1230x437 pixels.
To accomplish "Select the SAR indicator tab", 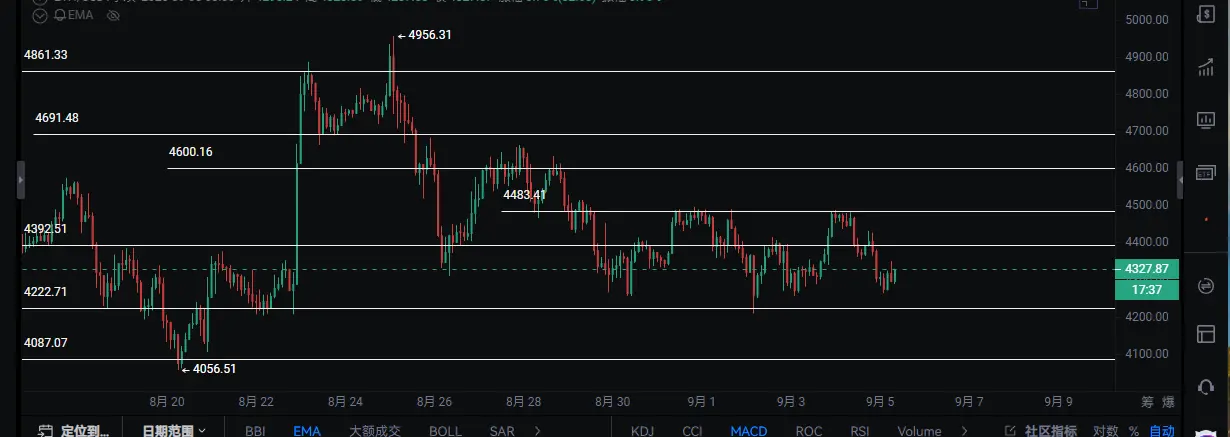I will pos(502,431).
